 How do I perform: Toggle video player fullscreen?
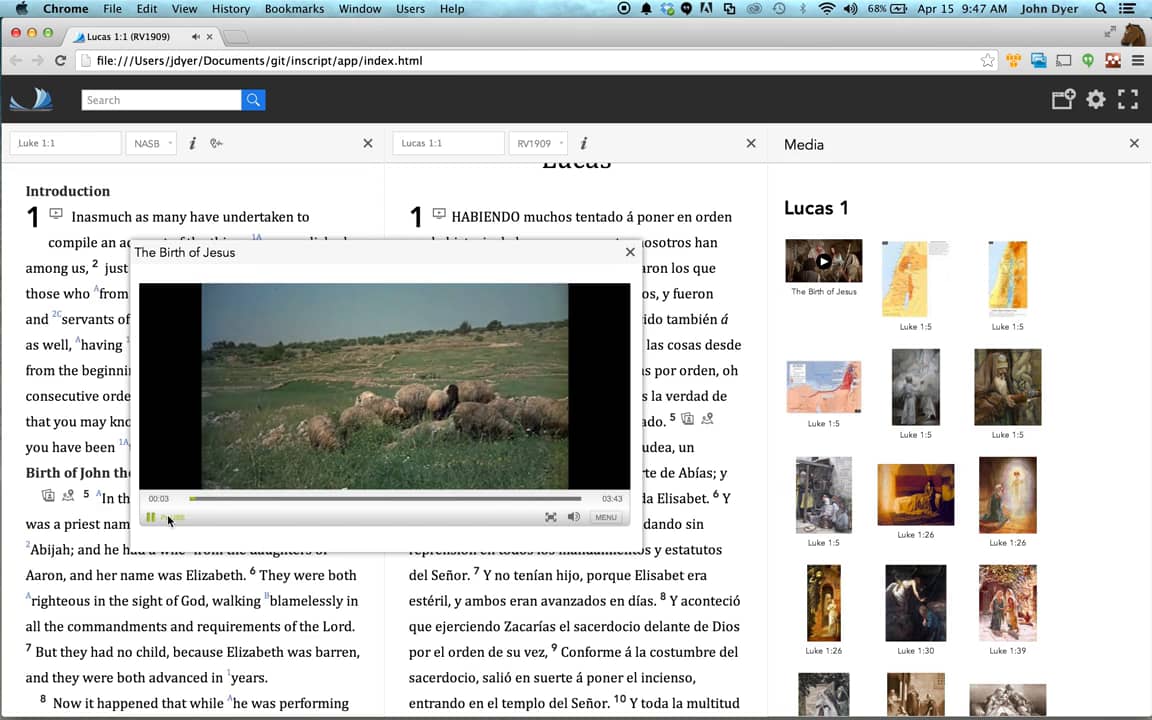click(x=551, y=517)
